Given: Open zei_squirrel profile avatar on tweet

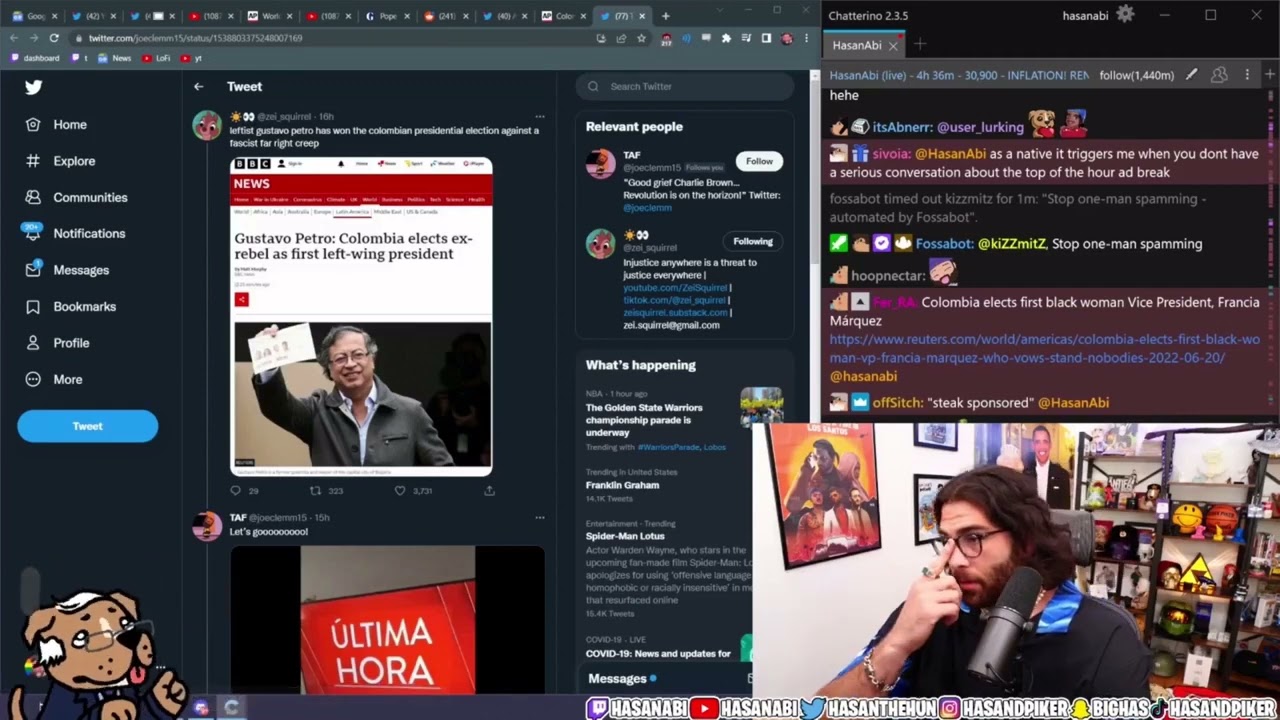Looking at the screenshot, I should pos(207,126).
